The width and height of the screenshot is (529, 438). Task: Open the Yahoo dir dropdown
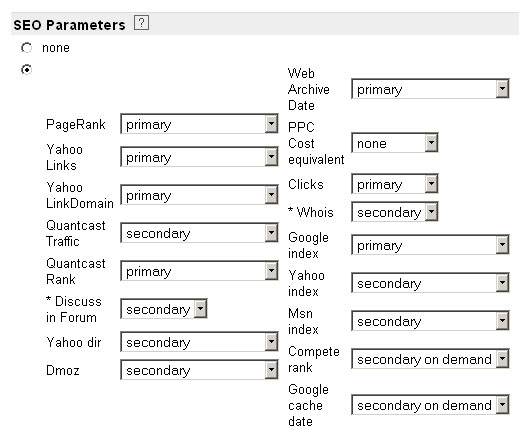point(199,342)
